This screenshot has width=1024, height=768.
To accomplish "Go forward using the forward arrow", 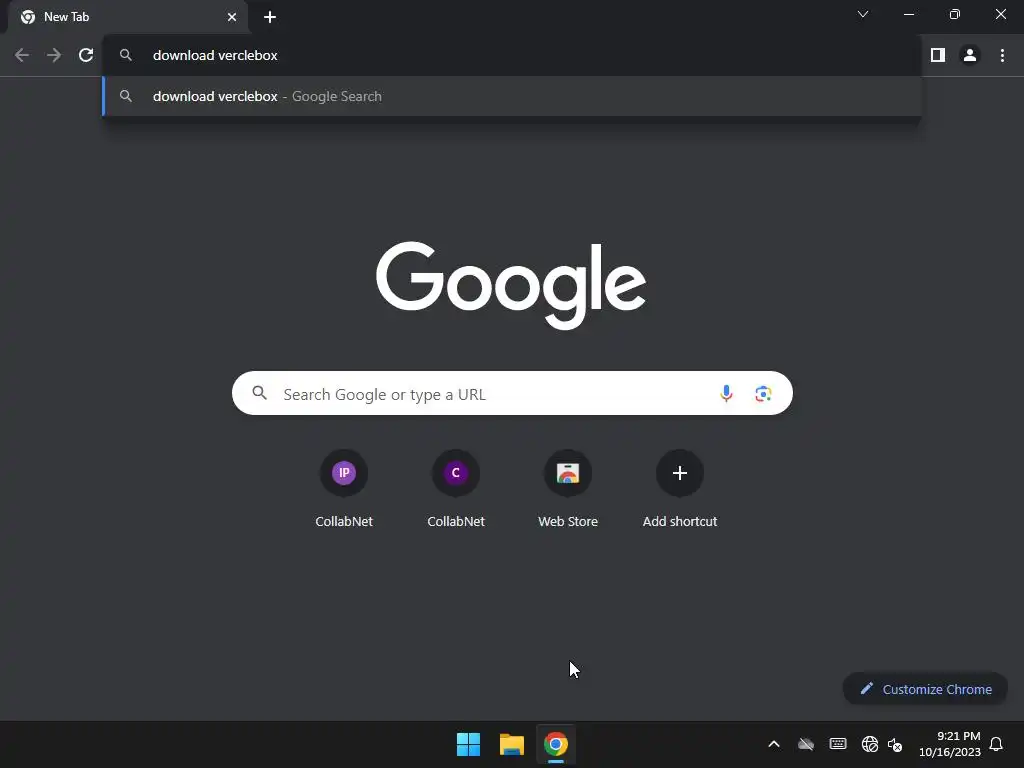I will pos(54,56).
